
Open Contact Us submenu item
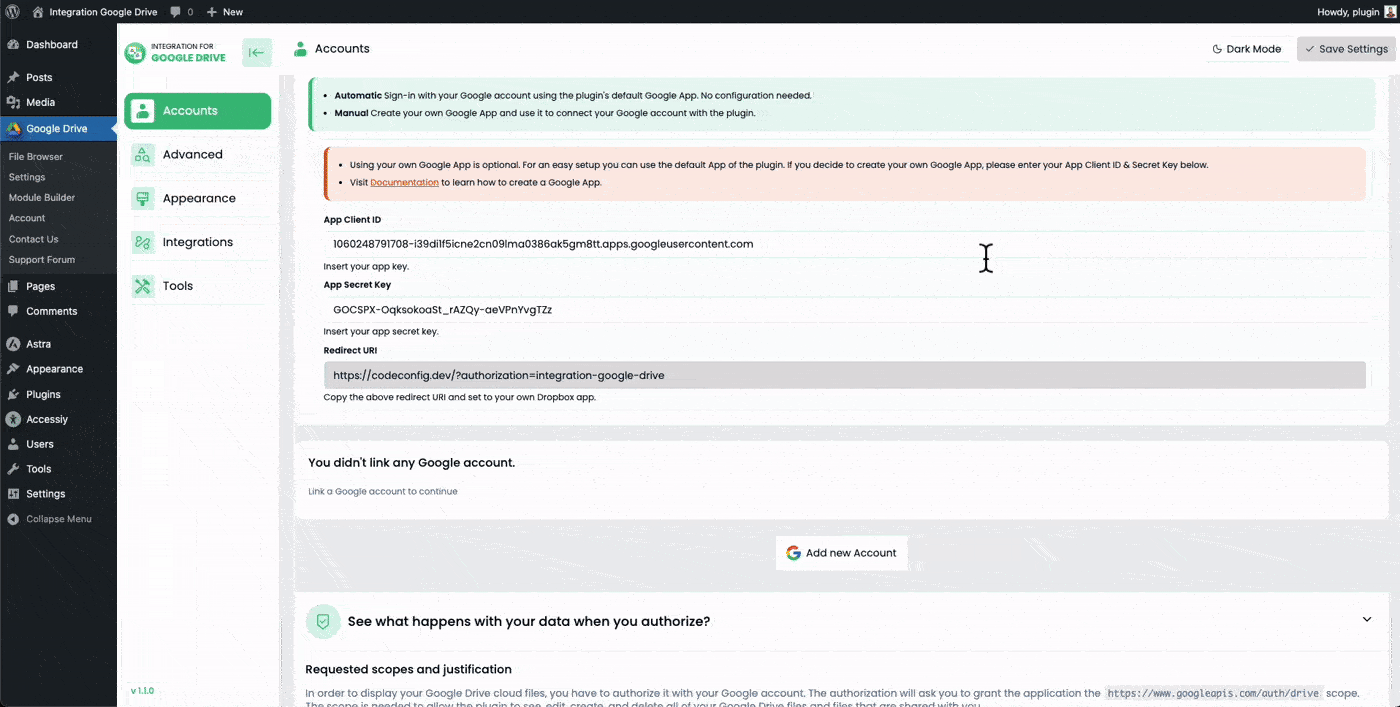34,239
